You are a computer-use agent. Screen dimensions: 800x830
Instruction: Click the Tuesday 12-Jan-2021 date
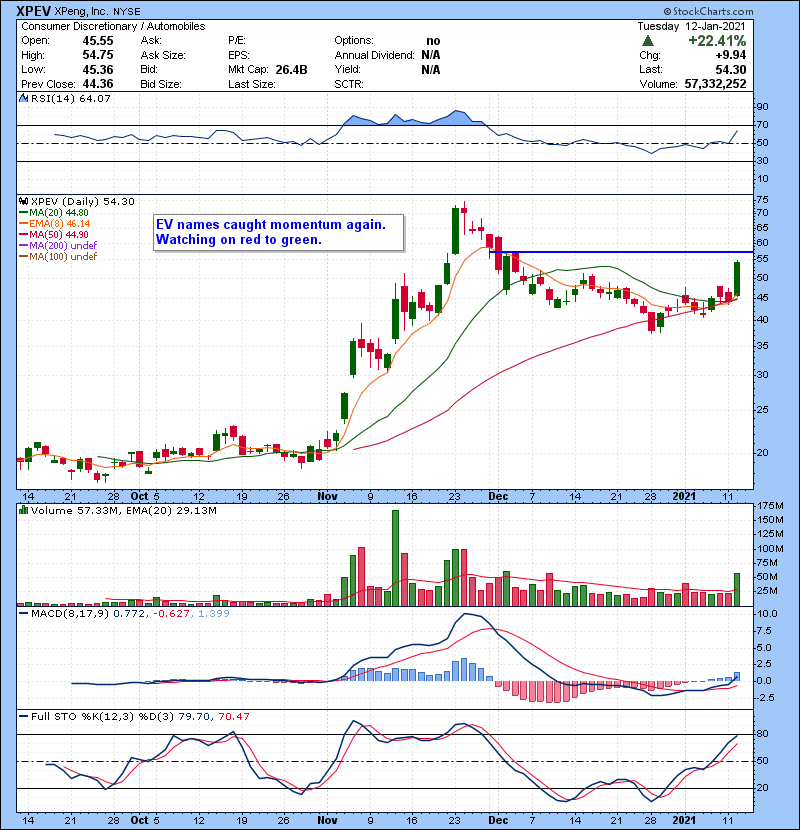(x=691, y=26)
